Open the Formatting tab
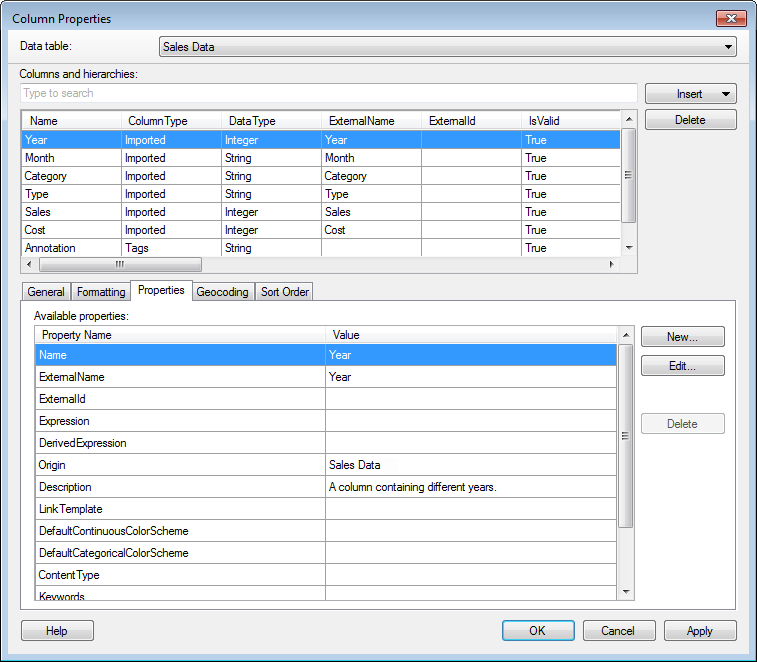Viewport: 757px width, 662px height. (x=101, y=292)
